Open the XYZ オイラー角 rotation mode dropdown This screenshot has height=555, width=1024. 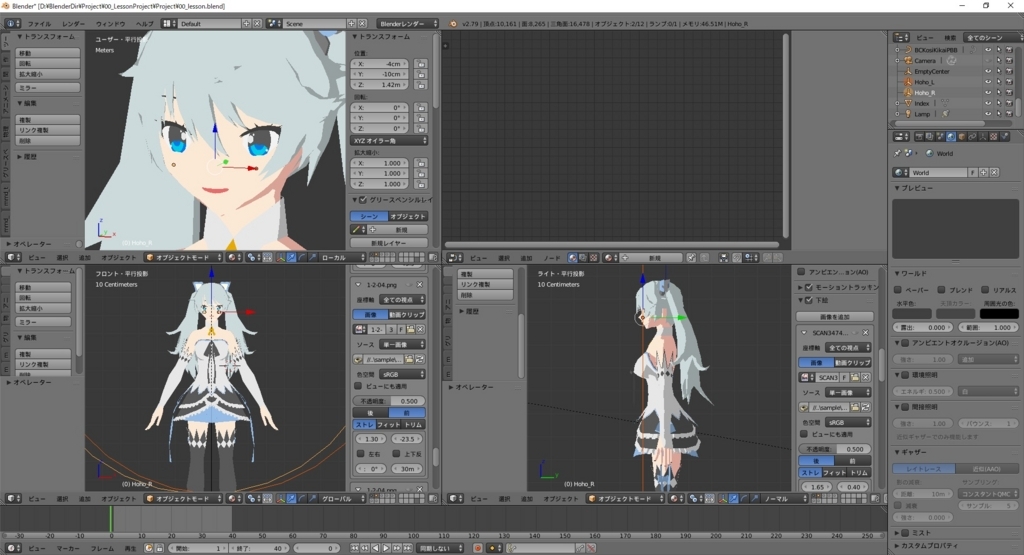389,140
